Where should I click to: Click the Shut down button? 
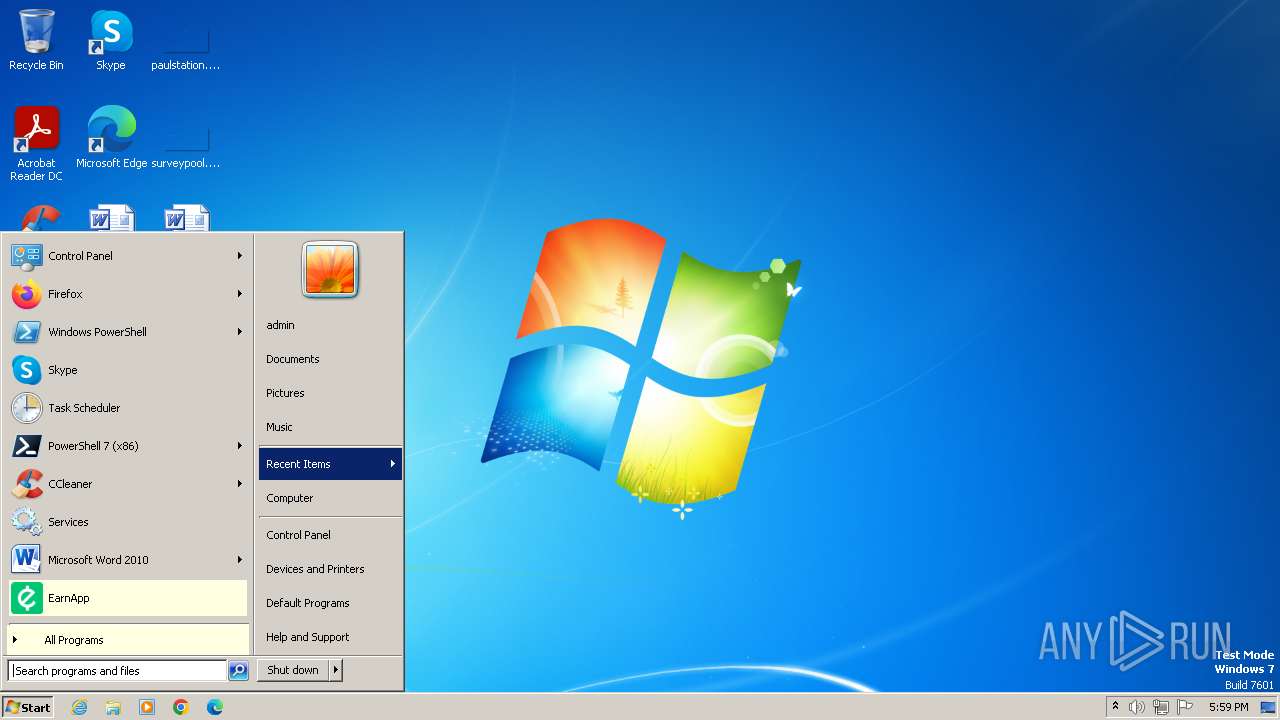point(293,670)
